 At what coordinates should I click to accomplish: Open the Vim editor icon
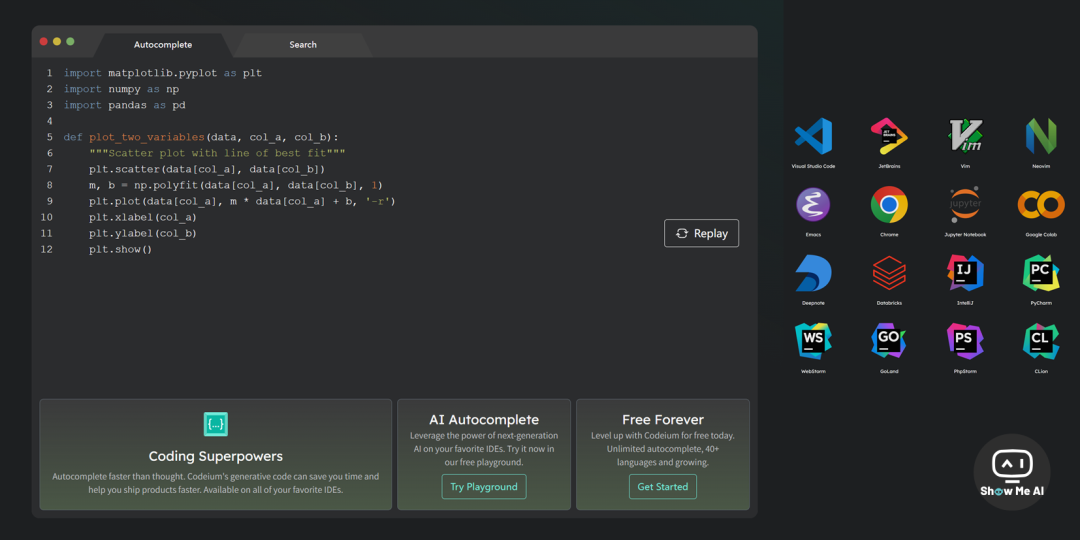click(x=965, y=137)
